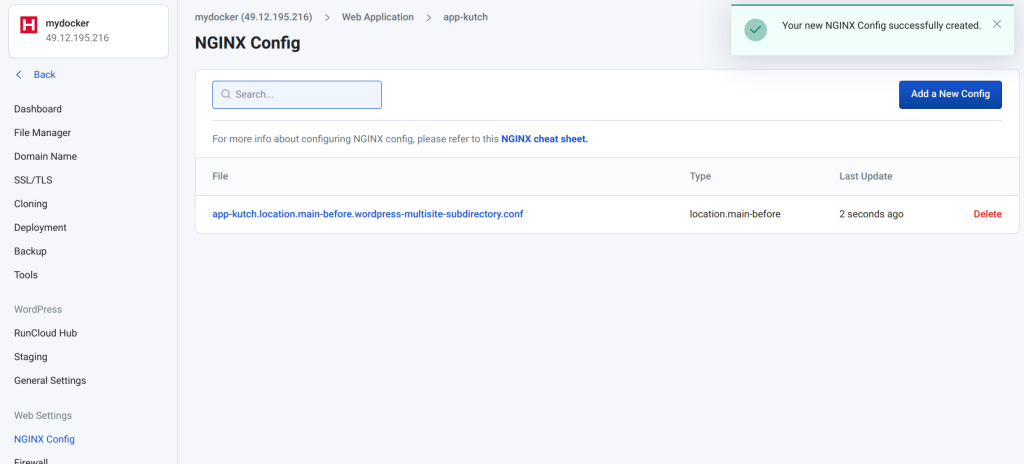This screenshot has height=464, width=1024.
Task: Go to Domain Name settings
Action: (46, 156)
